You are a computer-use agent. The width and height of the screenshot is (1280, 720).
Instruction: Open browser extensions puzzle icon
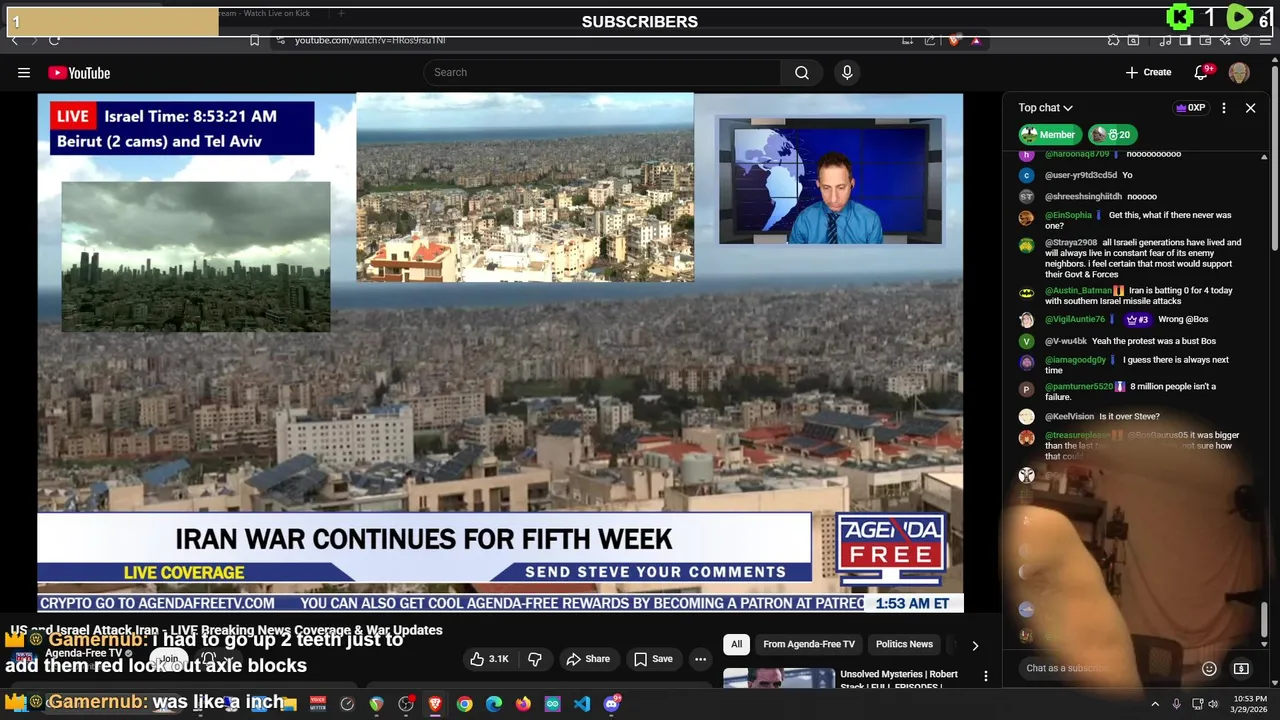tap(1113, 40)
